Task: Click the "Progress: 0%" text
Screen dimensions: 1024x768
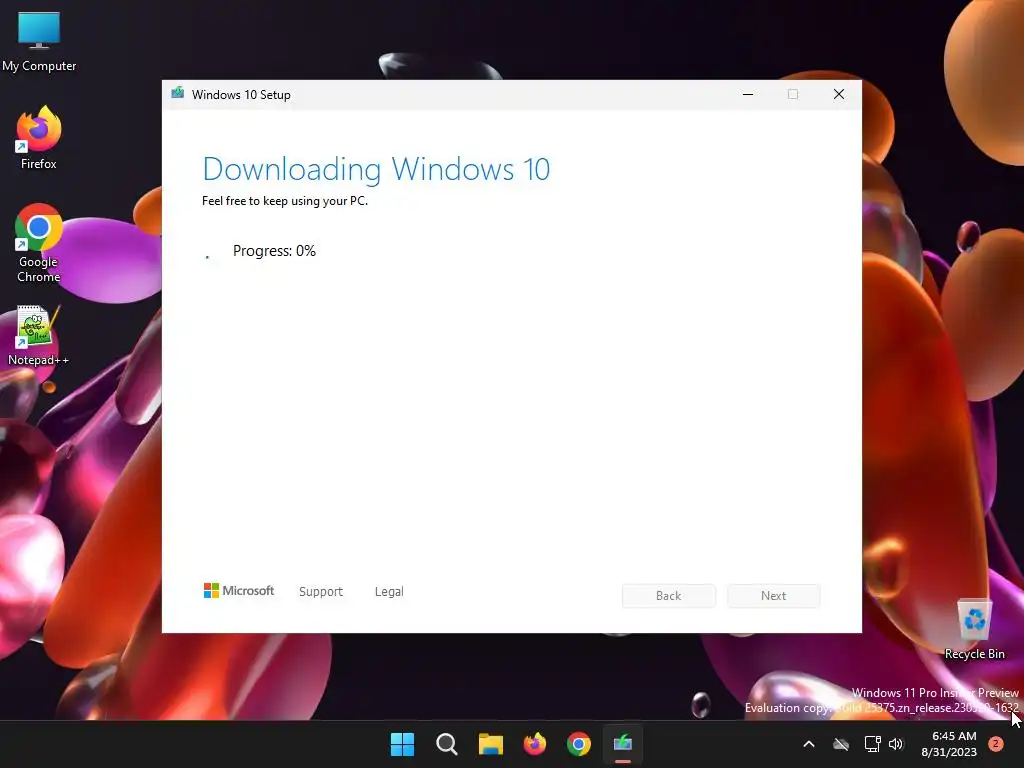Action: pyautogui.click(x=274, y=251)
